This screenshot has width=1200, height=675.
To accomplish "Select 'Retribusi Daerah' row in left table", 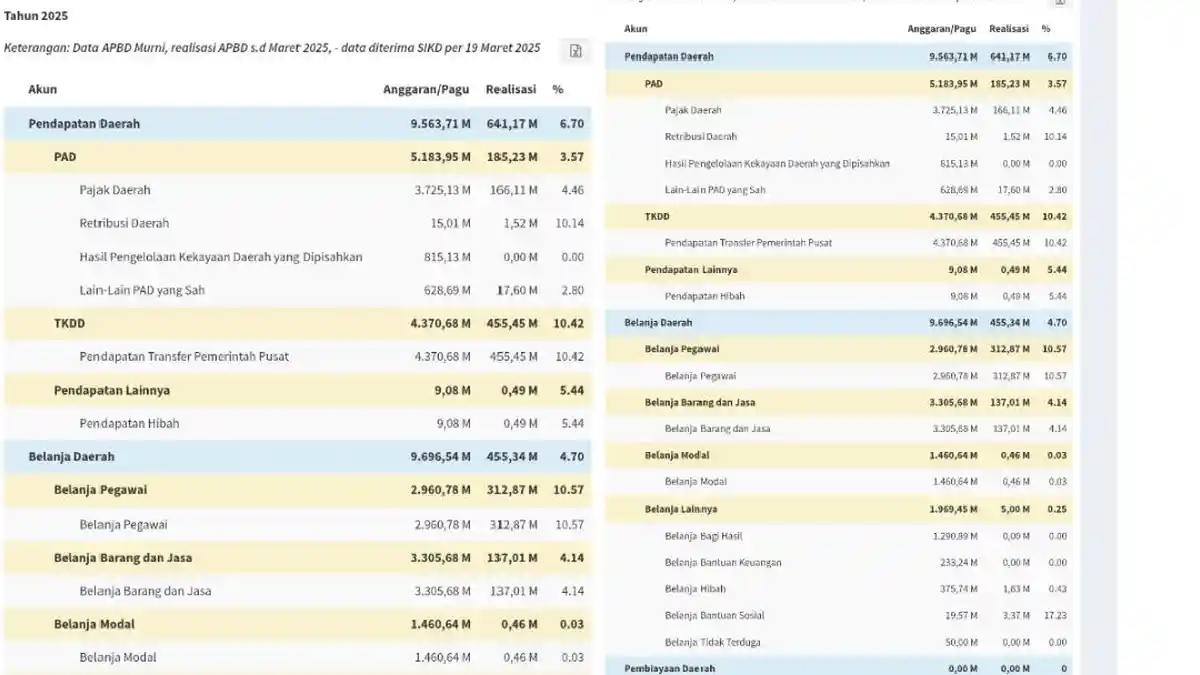I will pos(297,223).
